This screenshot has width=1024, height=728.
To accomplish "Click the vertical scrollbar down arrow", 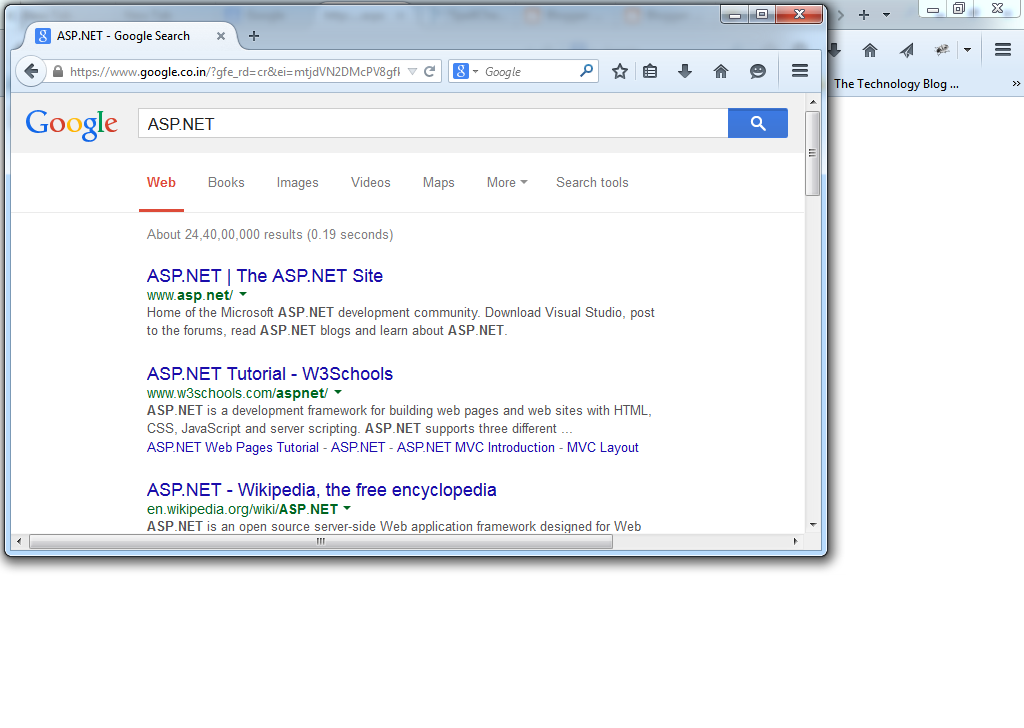I will (812, 524).
